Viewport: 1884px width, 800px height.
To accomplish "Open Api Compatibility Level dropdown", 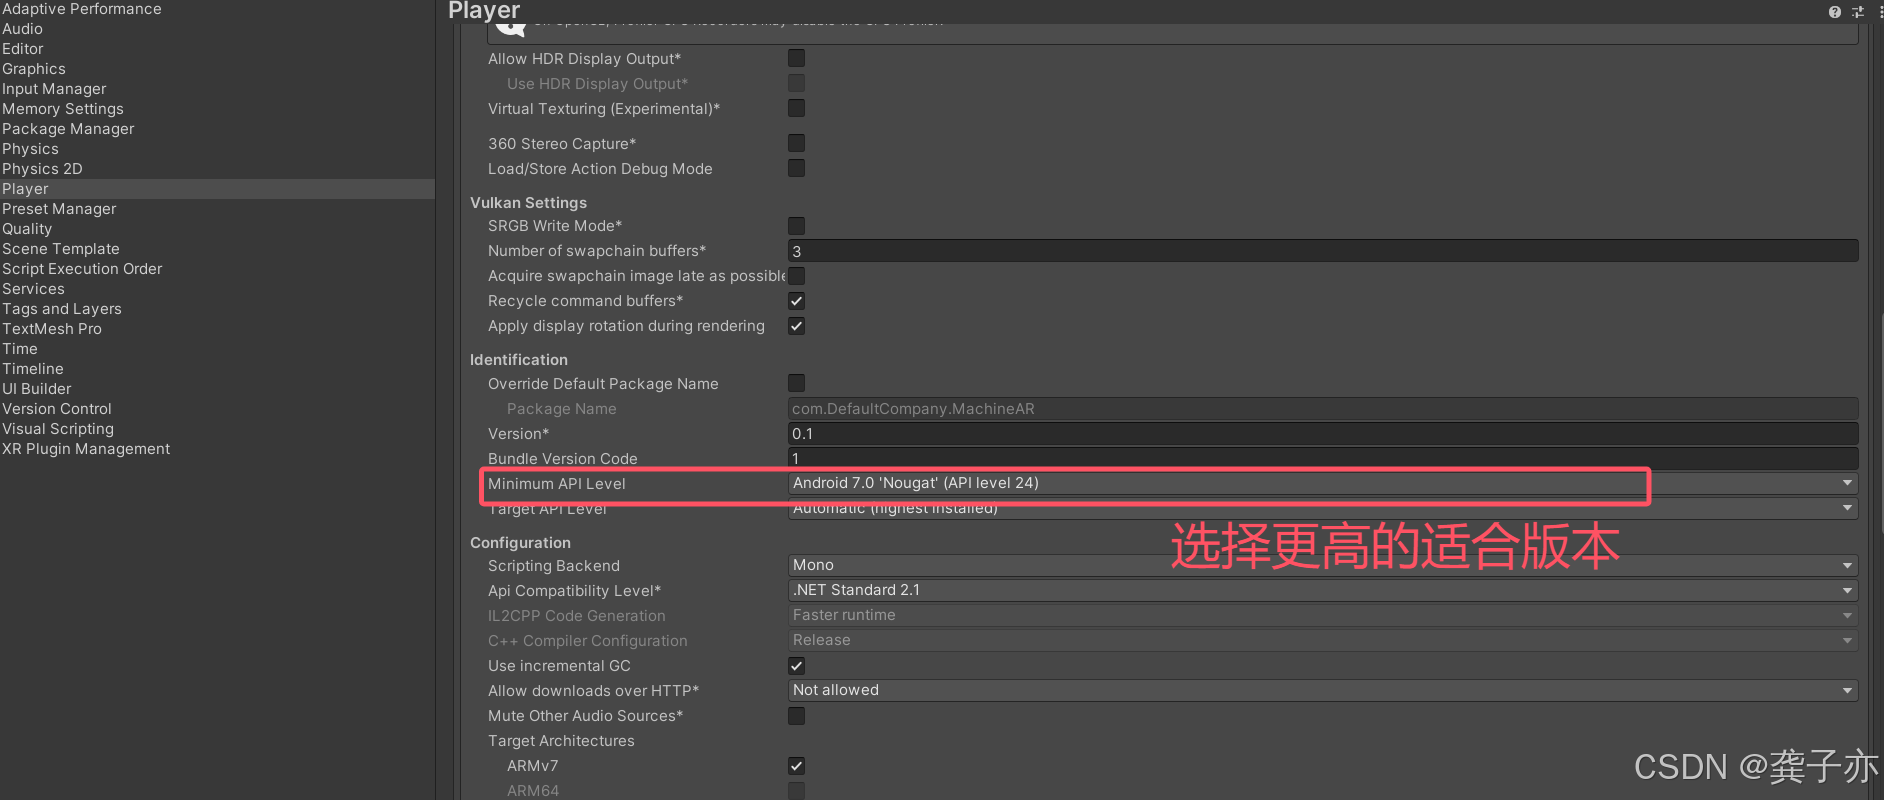I will 1323,590.
